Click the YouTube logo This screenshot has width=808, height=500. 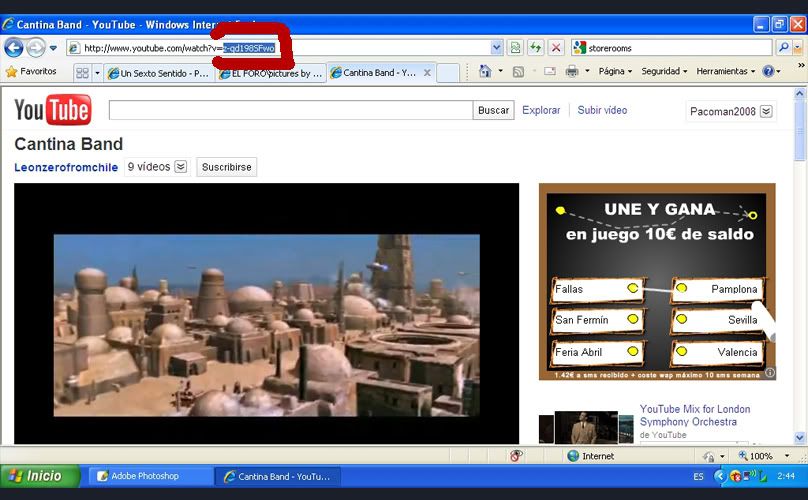[53, 109]
